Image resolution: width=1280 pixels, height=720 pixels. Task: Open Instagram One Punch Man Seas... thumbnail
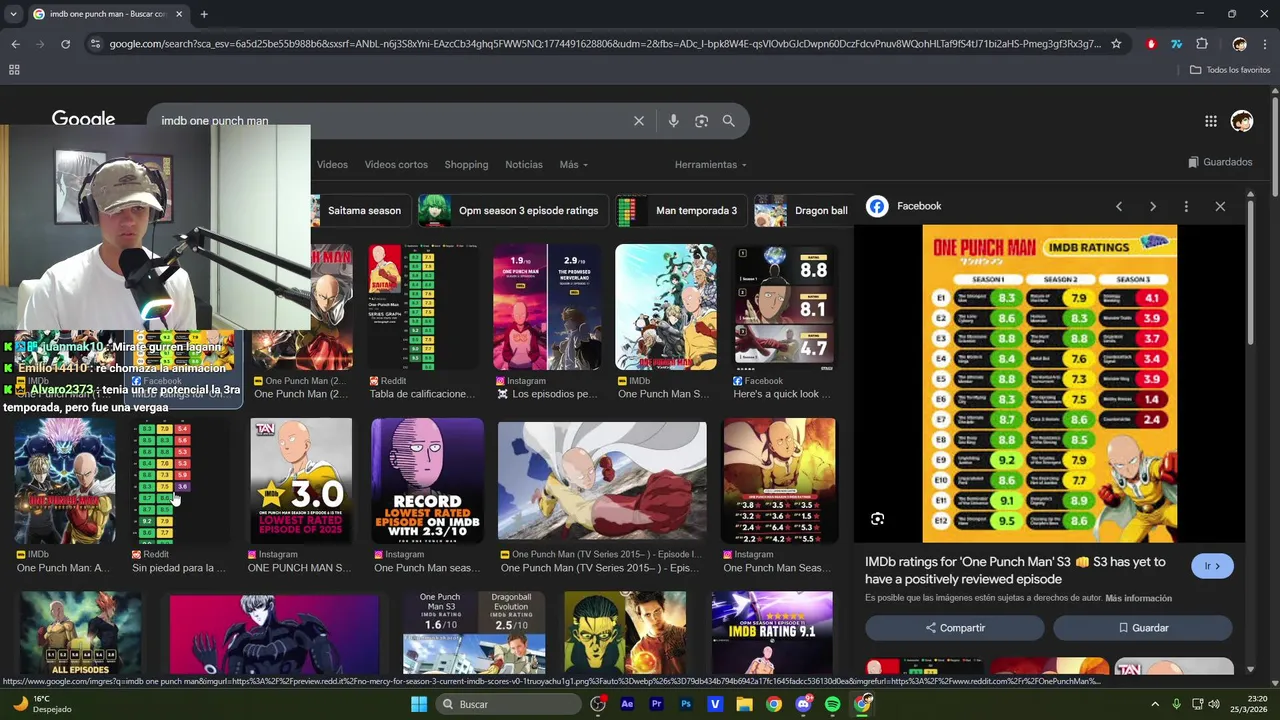pyautogui.click(x=779, y=481)
